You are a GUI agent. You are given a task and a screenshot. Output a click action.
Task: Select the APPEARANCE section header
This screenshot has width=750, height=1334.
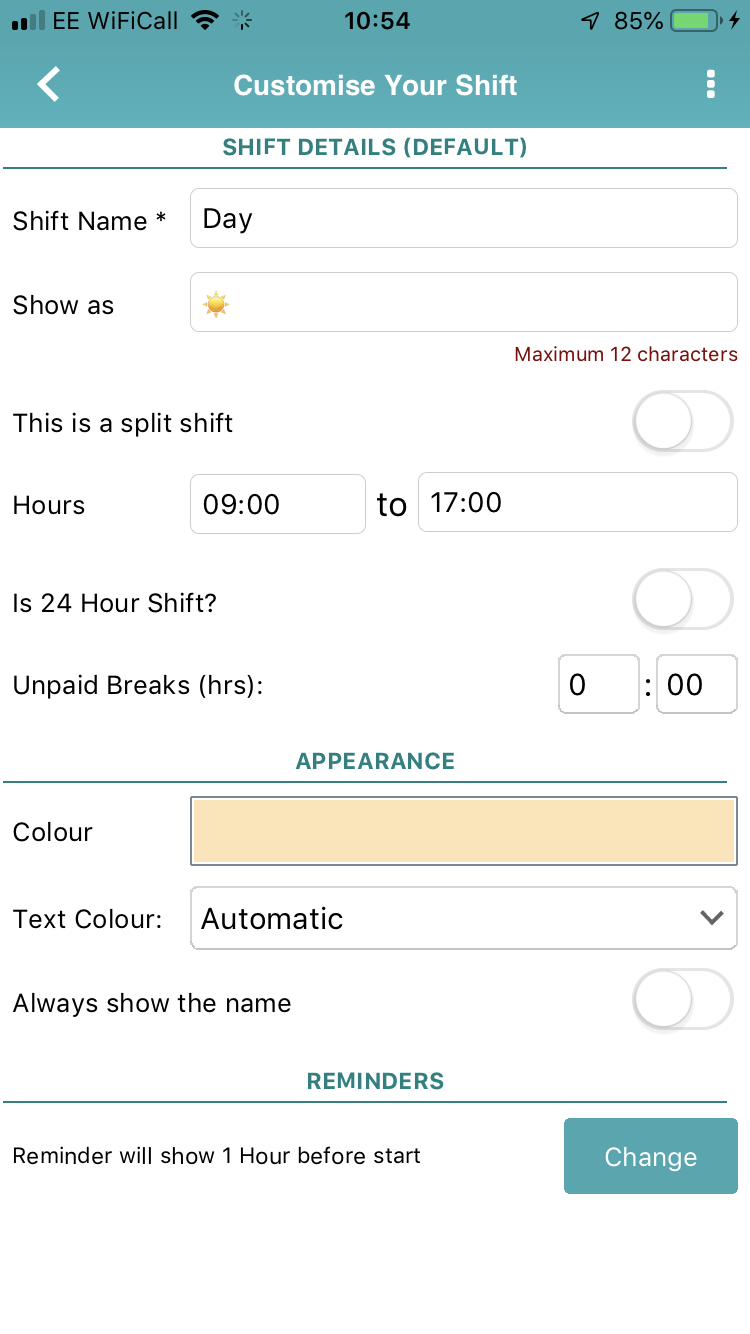(x=375, y=761)
